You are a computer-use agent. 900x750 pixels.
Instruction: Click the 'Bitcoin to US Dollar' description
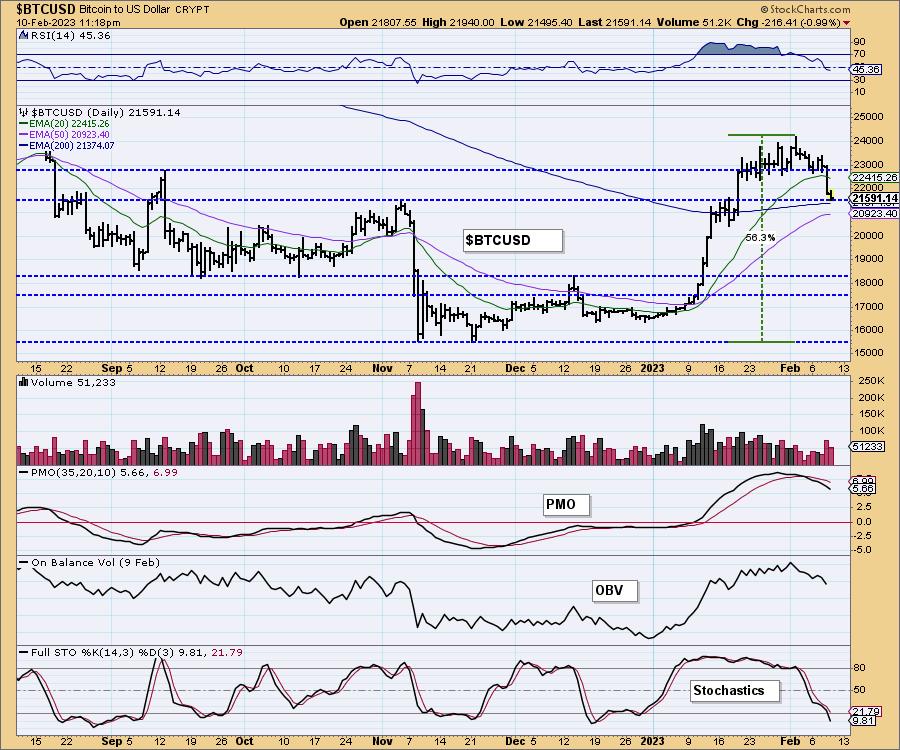click(123, 10)
